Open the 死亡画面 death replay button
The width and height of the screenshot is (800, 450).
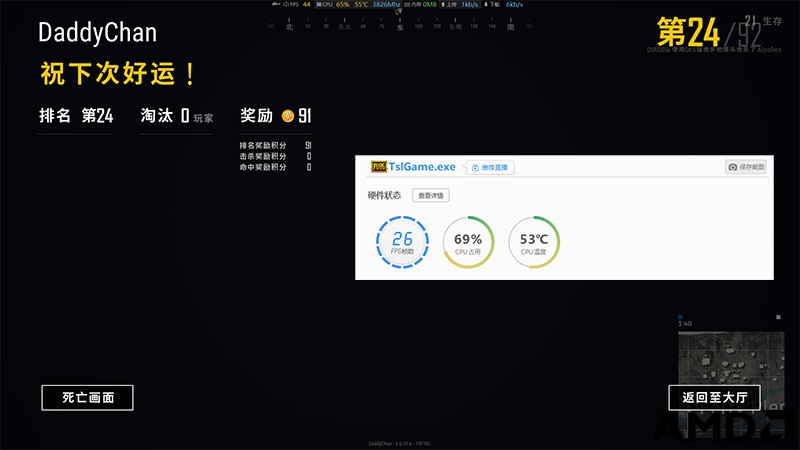coord(87,397)
